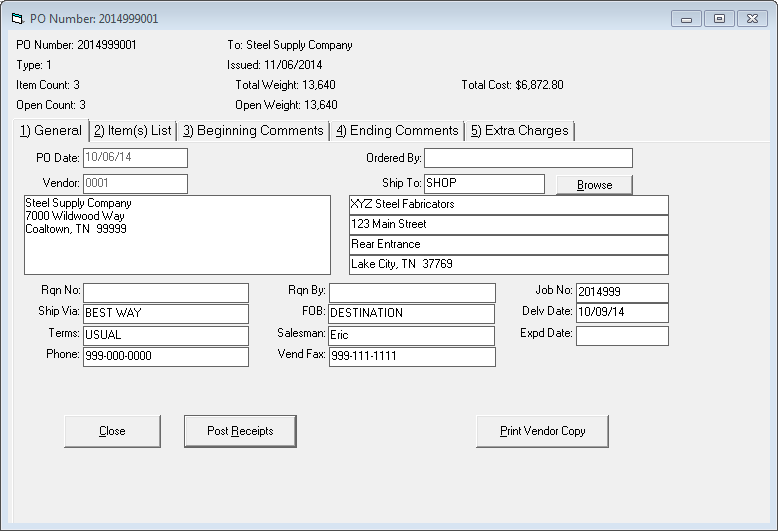Edit the Ship Via field

click(x=165, y=313)
